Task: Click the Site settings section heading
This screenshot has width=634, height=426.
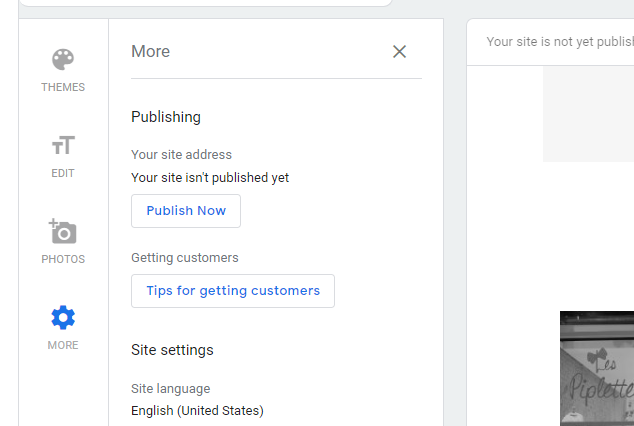Action: [172, 350]
